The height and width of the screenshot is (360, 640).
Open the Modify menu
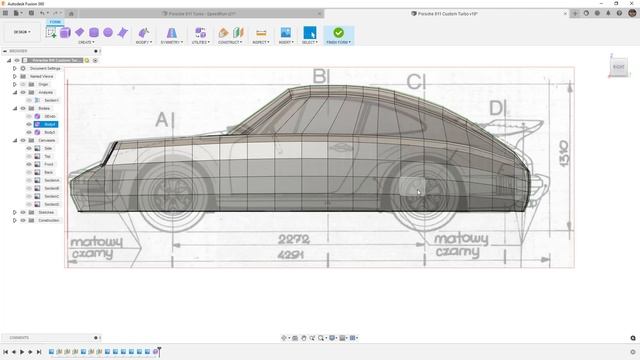[x=144, y=42]
